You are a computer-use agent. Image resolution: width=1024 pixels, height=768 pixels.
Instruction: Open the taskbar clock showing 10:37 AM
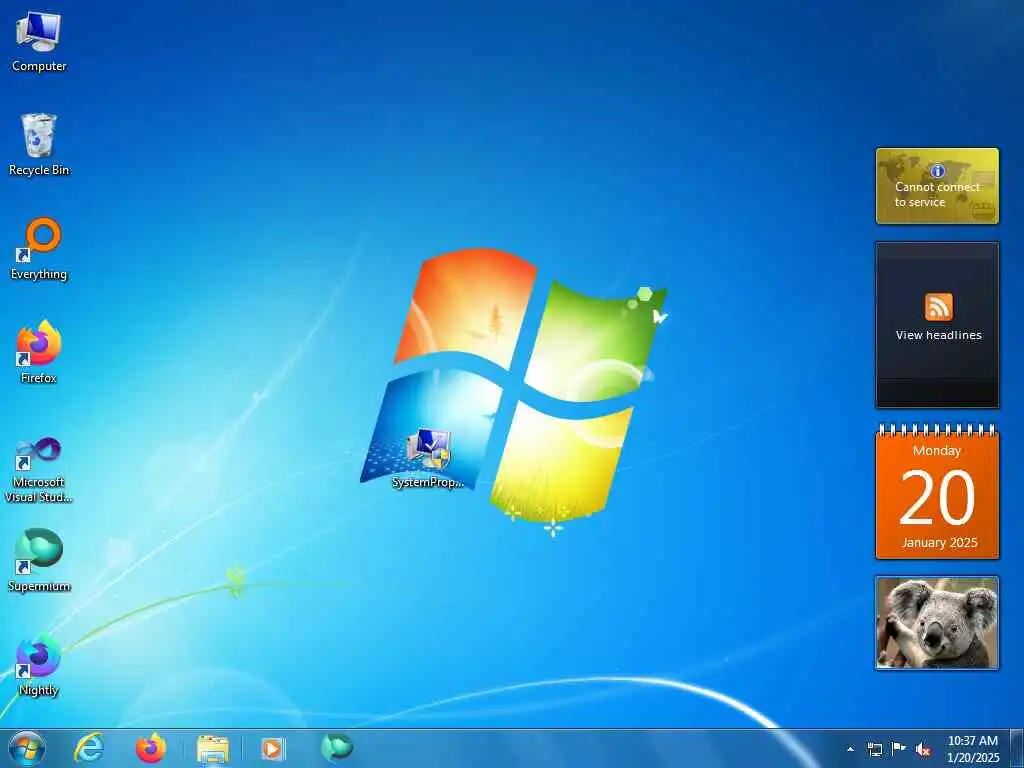tap(972, 749)
